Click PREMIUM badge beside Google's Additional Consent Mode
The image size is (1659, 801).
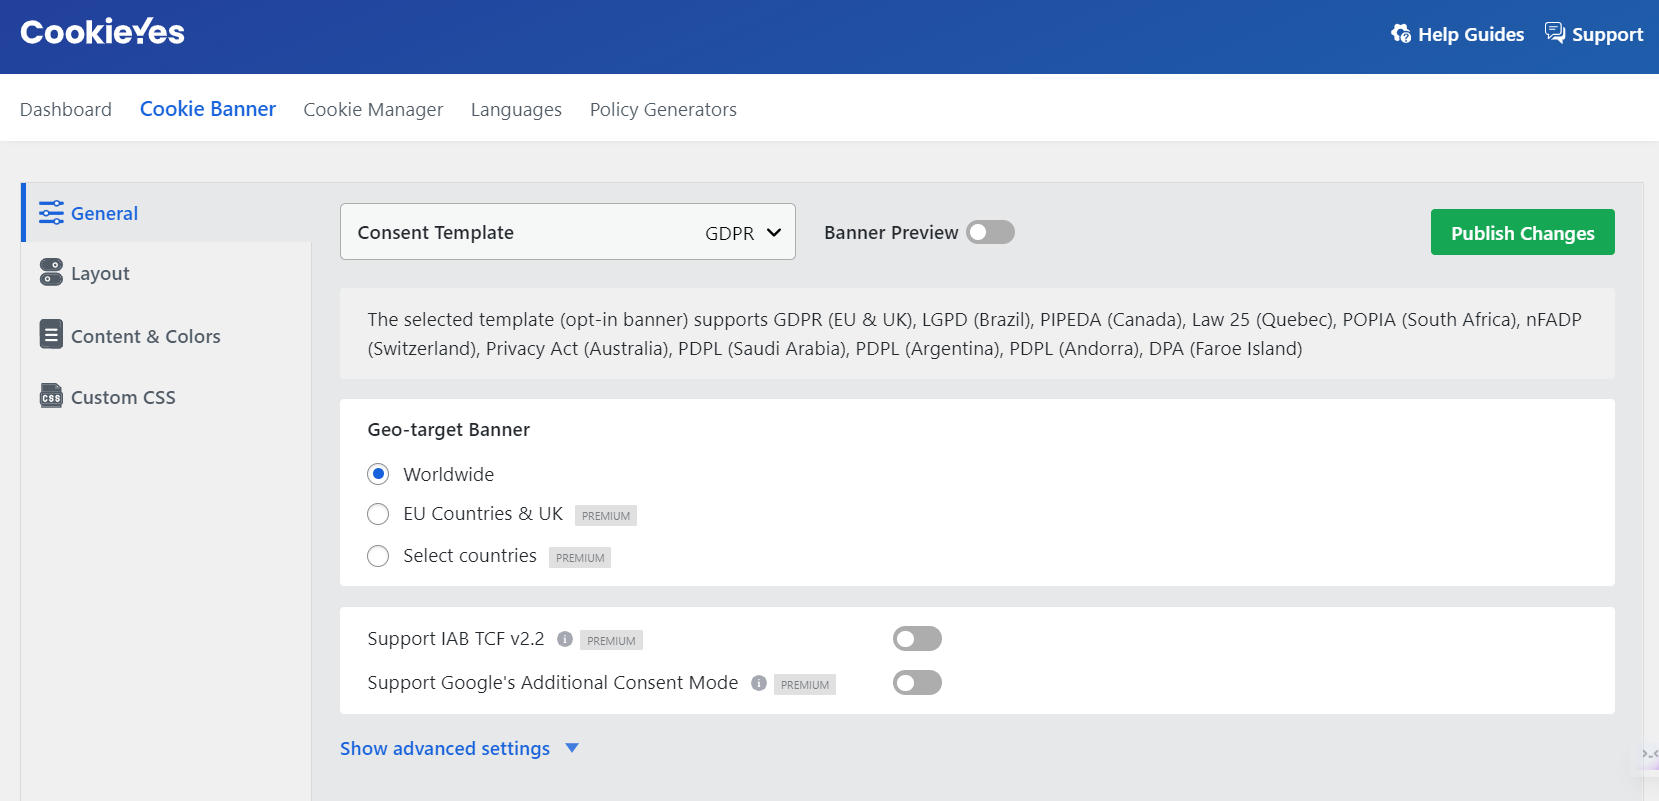[x=805, y=685]
